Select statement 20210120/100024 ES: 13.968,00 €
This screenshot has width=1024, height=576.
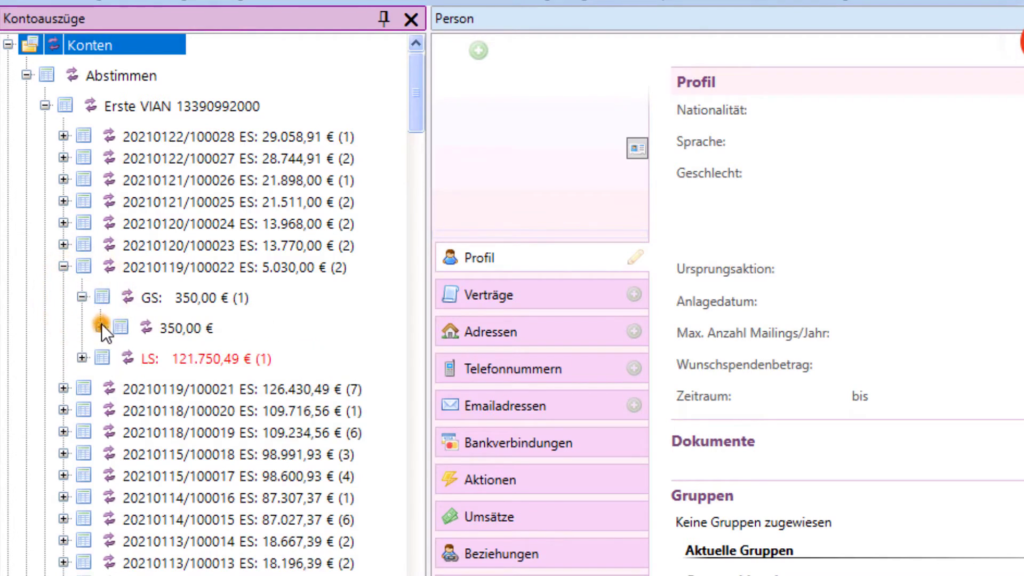[238, 224]
